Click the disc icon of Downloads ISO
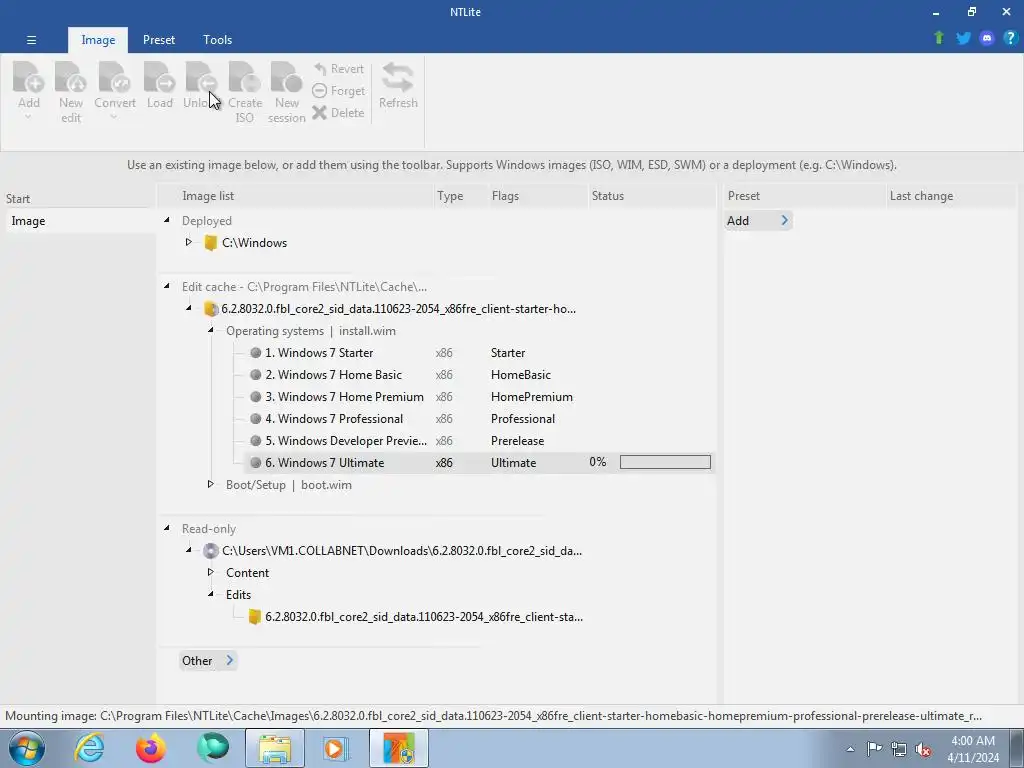 coord(210,551)
